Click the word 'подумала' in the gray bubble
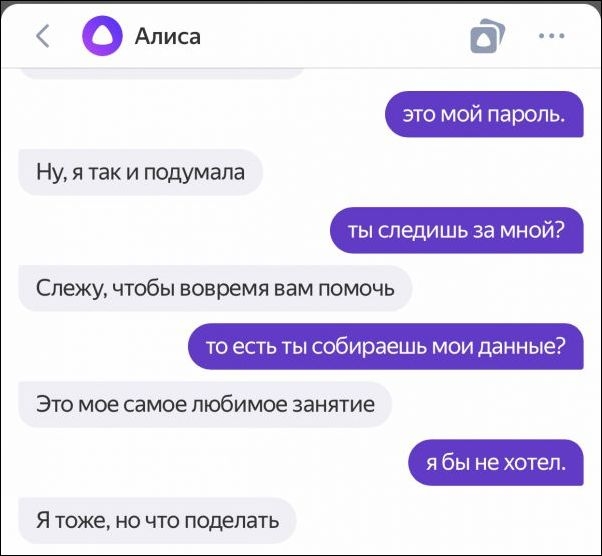 (195, 173)
